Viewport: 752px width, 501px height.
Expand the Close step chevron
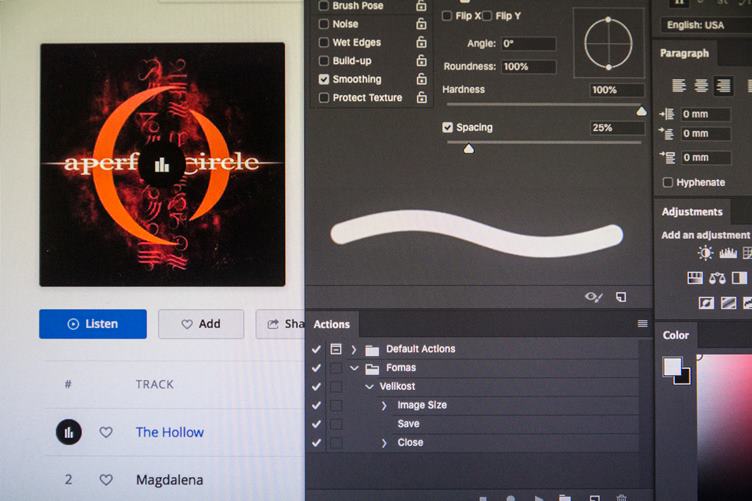coord(384,443)
